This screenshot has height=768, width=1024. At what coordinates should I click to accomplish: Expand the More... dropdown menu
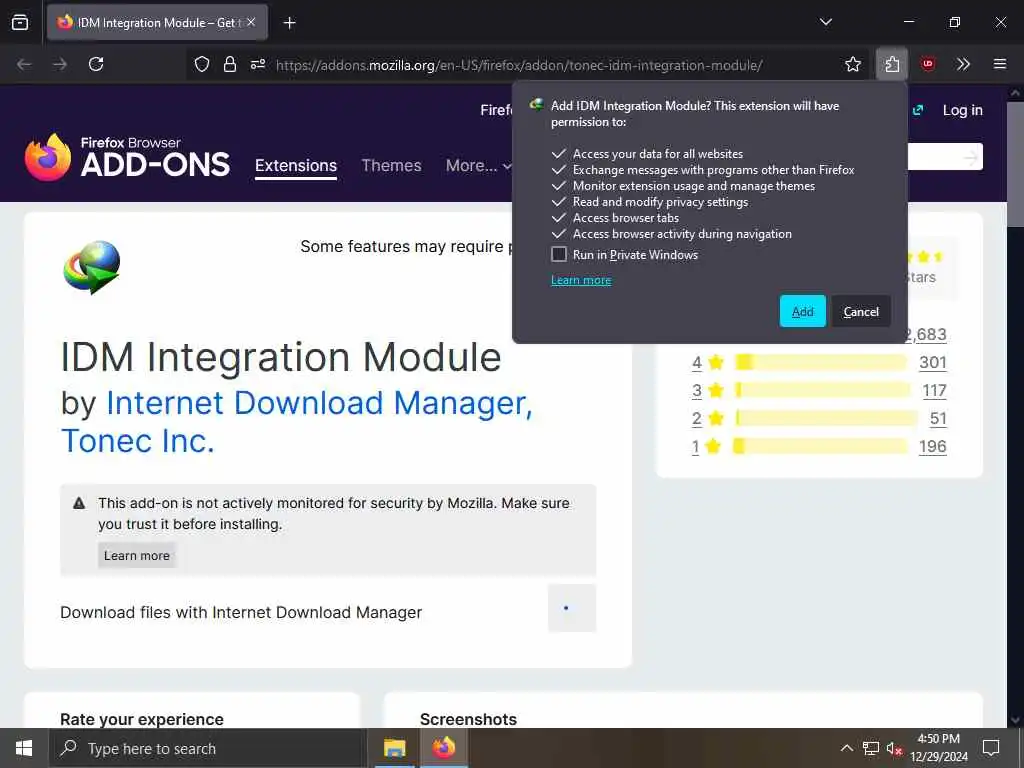point(477,165)
